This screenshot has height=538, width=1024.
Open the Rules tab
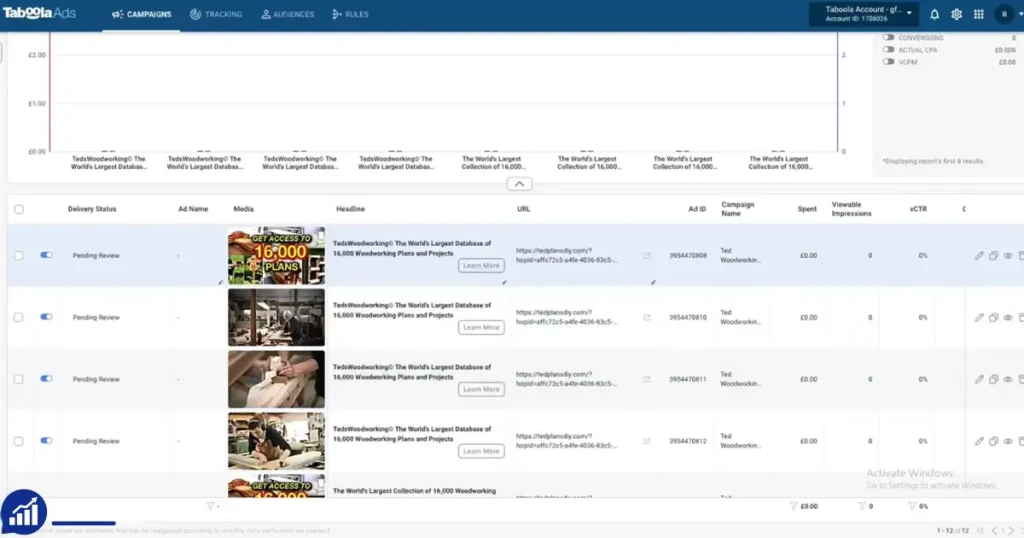click(x=351, y=14)
